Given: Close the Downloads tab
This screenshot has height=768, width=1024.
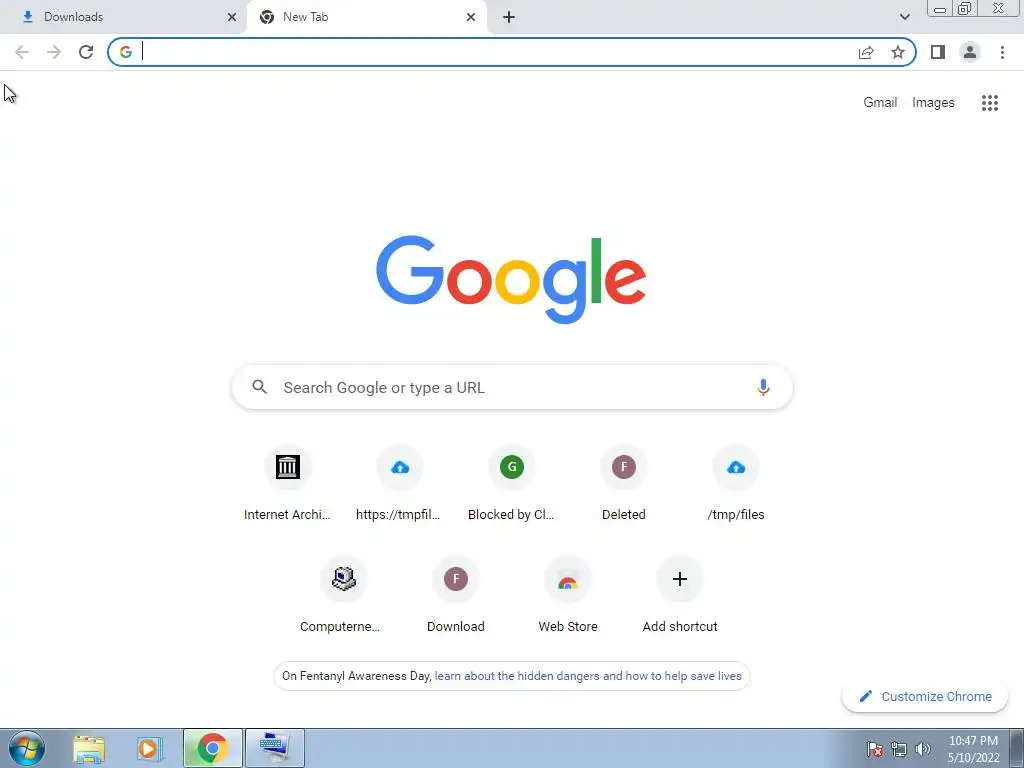Looking at the screenshot, I should (232, 17).
